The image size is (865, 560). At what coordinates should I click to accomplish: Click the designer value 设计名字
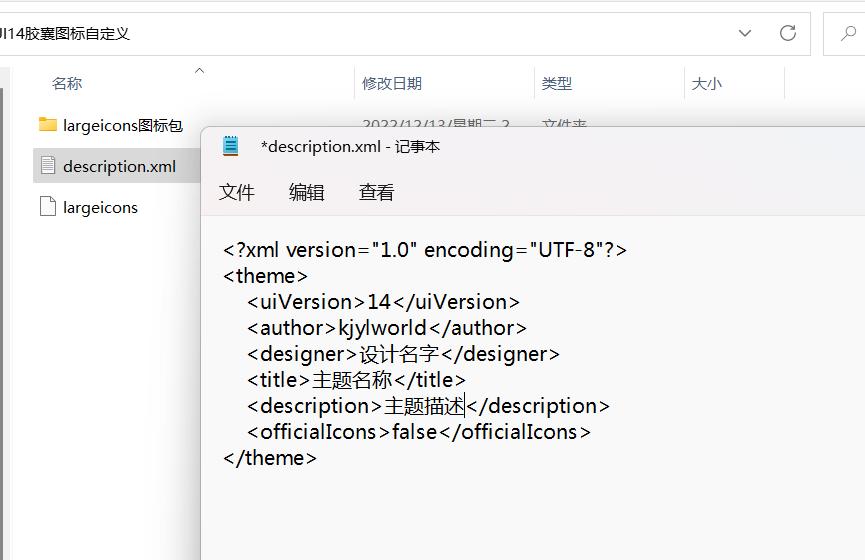(399, 354)
